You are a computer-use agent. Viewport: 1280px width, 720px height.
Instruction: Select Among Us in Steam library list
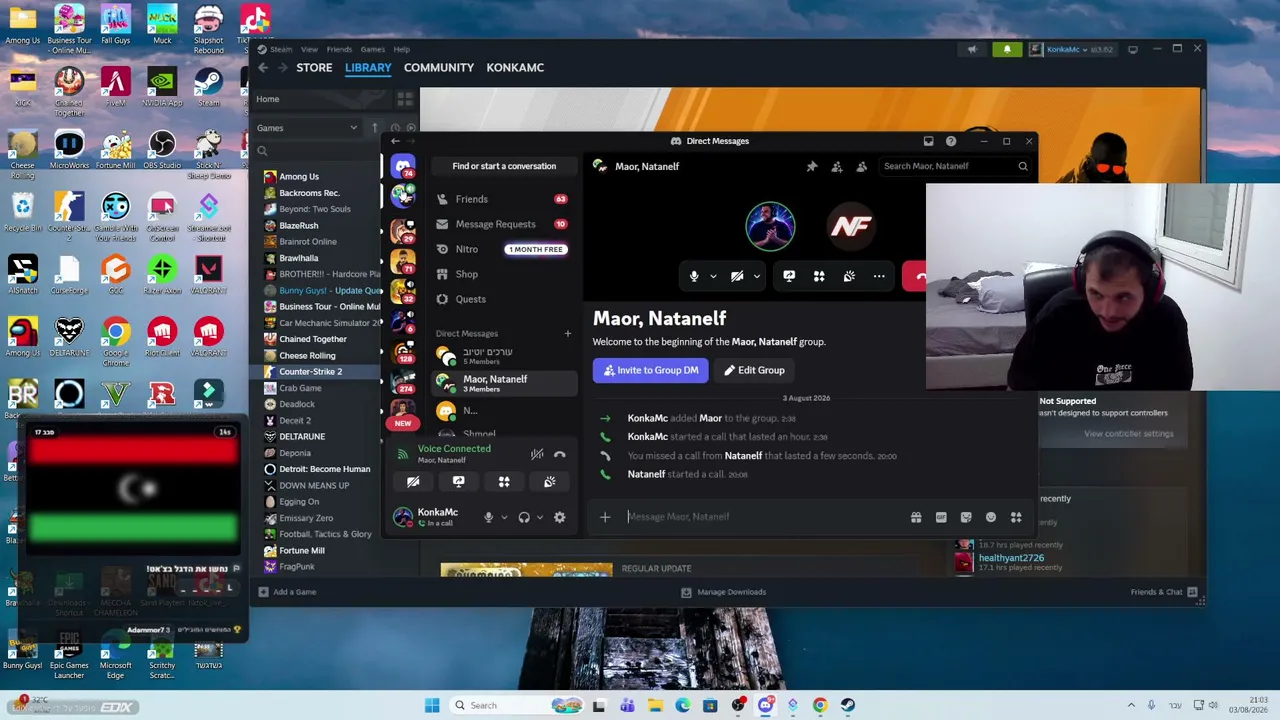pos(299,177)
